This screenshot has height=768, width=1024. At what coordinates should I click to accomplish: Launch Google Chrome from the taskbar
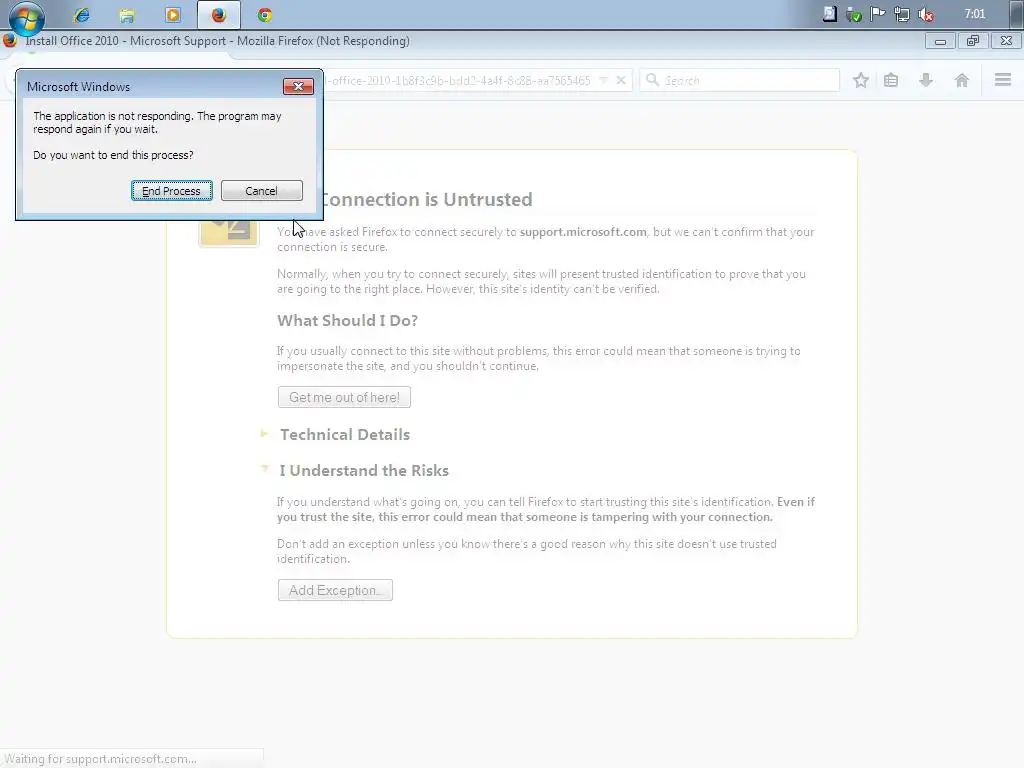tap(264, 15)
